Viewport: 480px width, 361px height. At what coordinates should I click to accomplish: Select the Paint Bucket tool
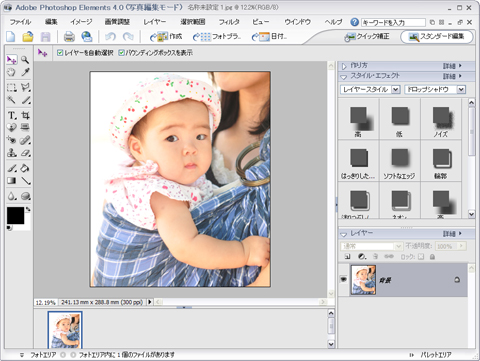(x=25, y=168)
